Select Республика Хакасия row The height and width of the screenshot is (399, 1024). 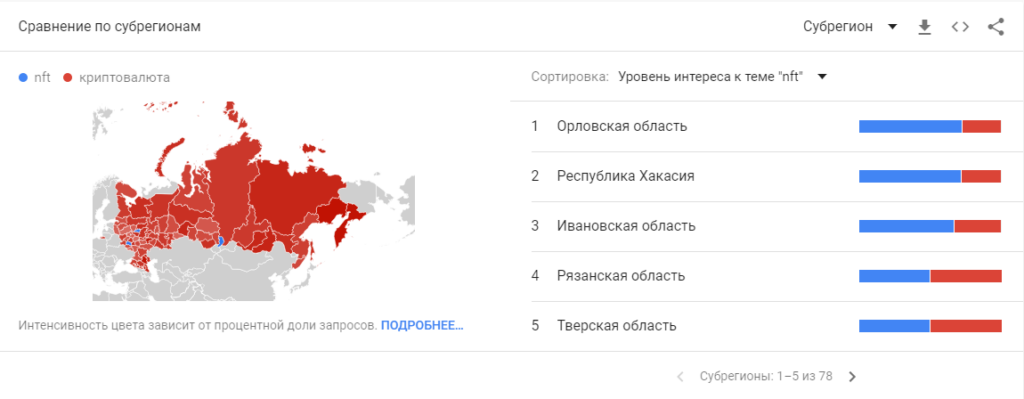pos(767,176)
